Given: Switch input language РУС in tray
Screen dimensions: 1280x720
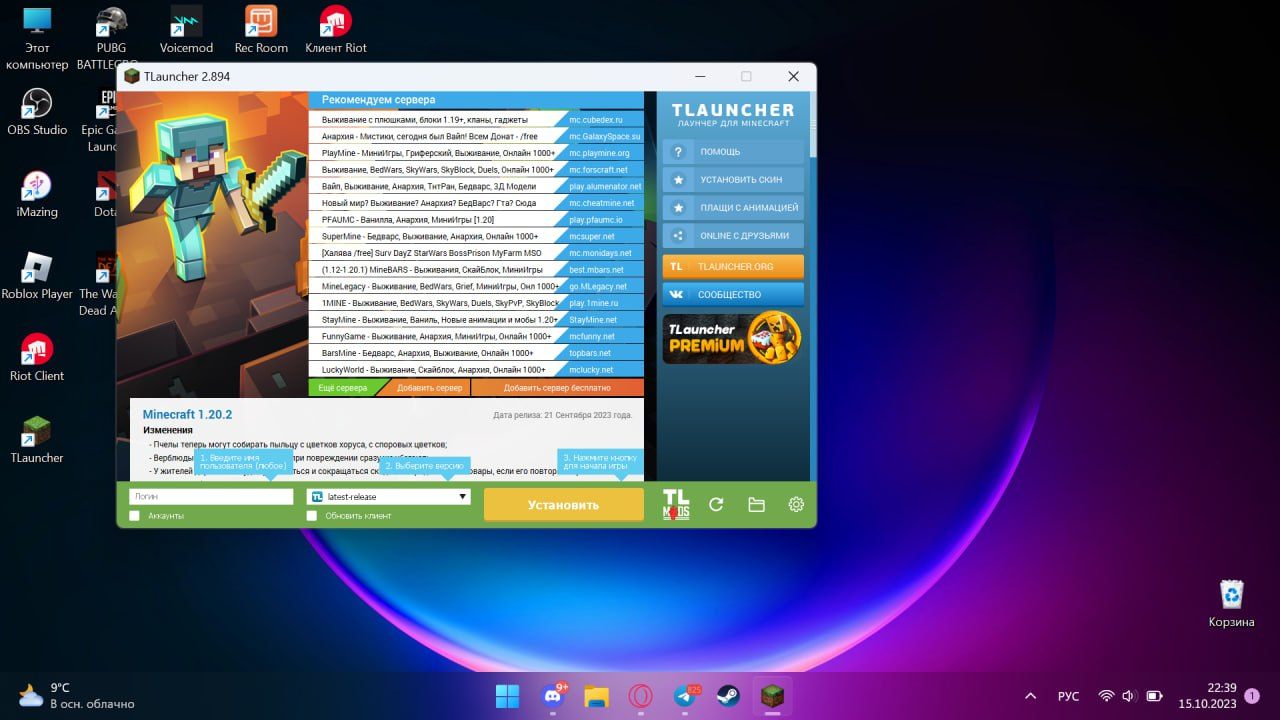Looking at the screenshot, I should [x=1068, y=696].
